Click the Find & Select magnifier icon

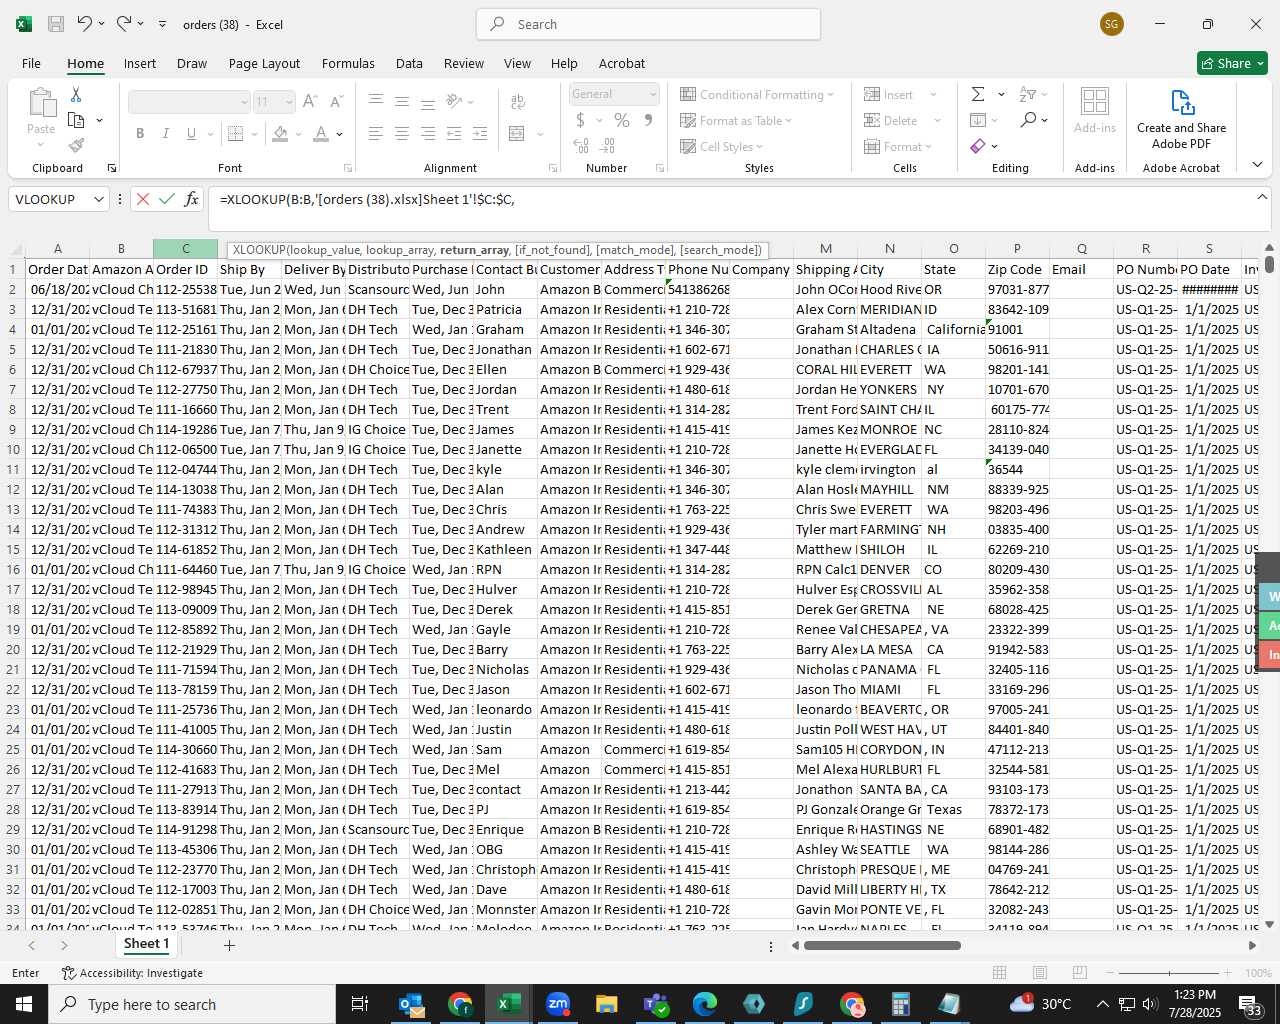pos(1029,120)
